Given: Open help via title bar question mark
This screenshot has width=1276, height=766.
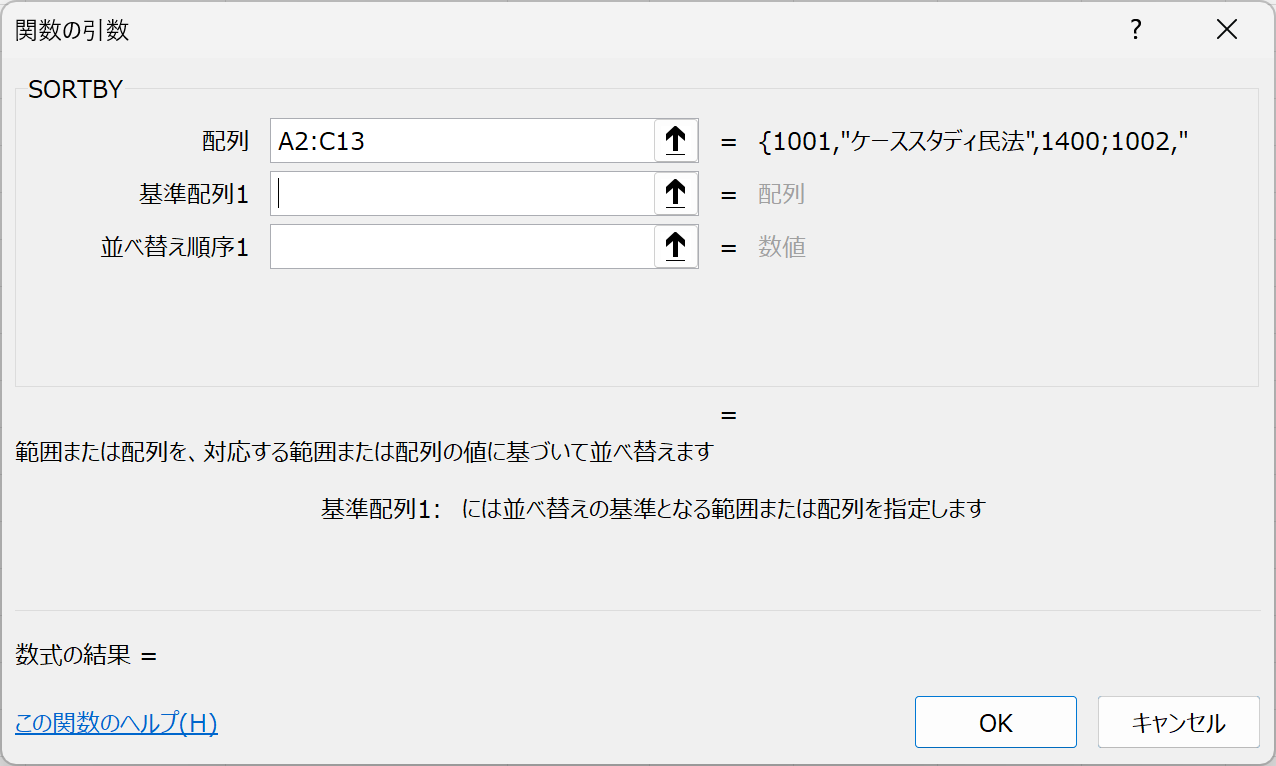Looking at the screenshot, I should tap(1136, 30).
